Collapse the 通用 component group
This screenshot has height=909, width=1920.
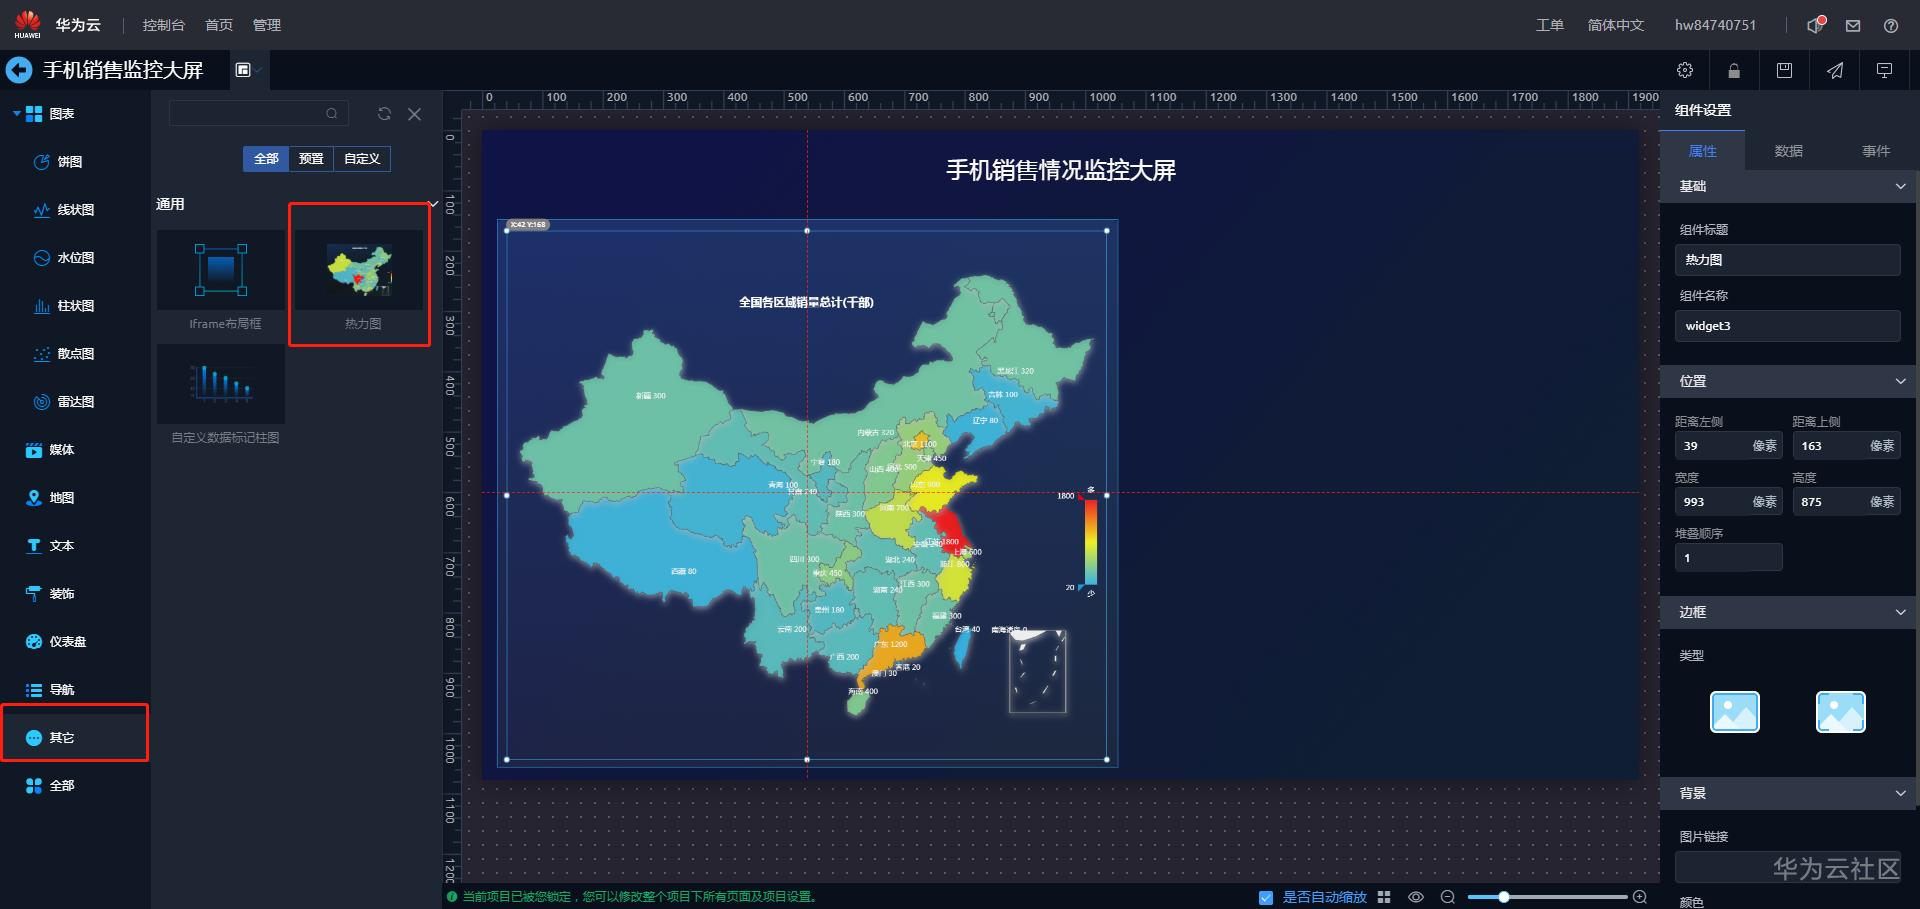click(433, 204)
